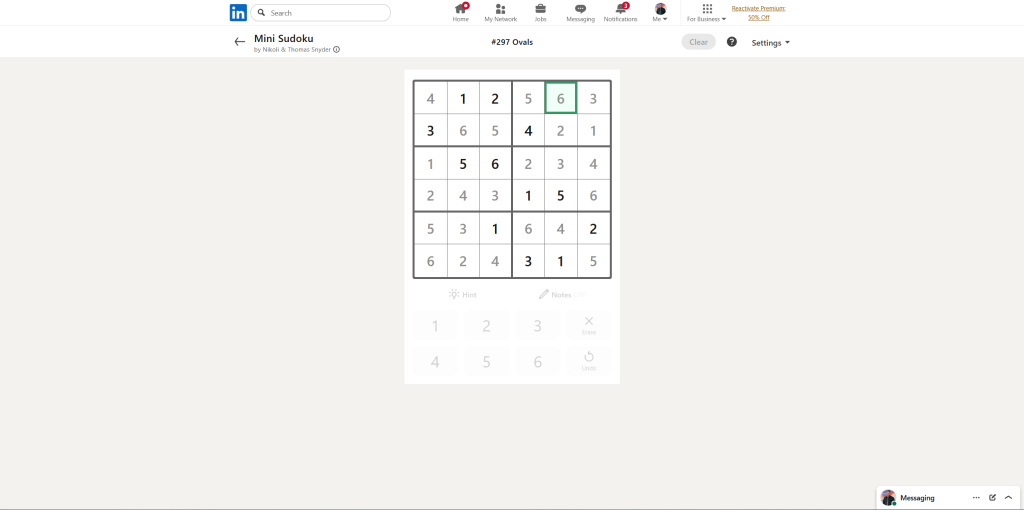Click the Clear button
Screen dimensions: 1024x510
click(x=698, y=42)
